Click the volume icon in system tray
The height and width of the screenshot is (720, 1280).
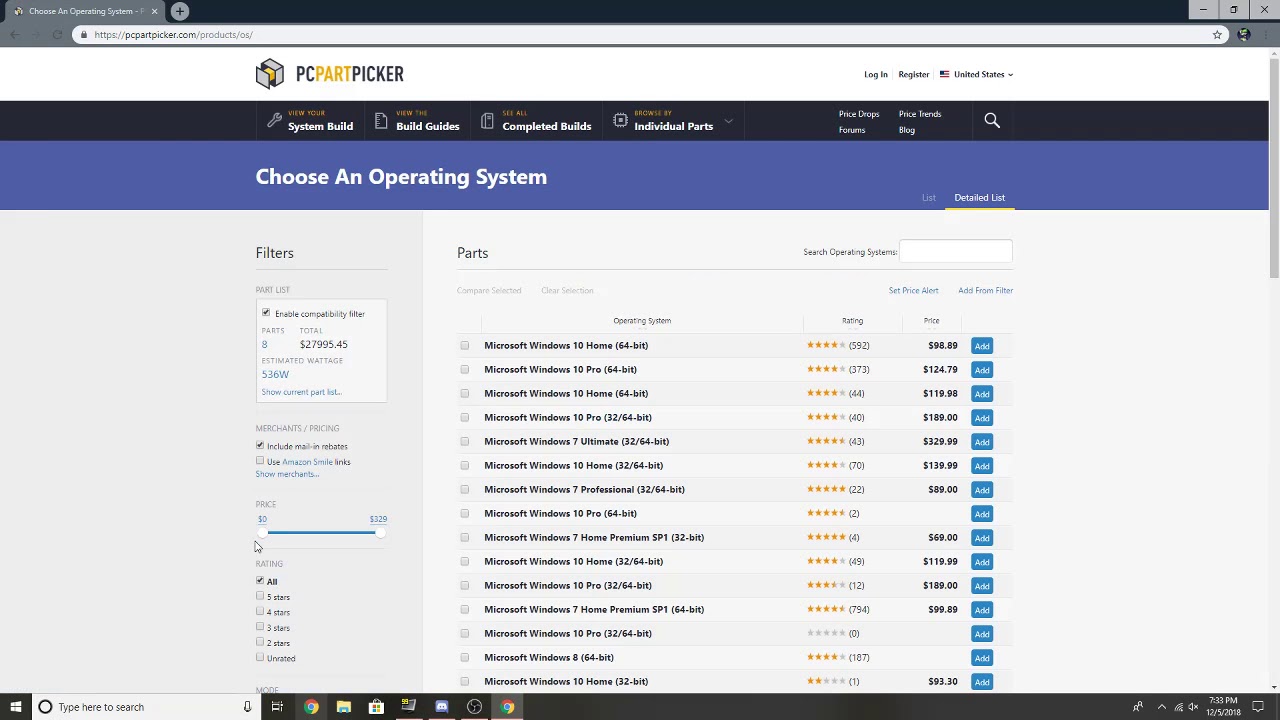click(1193, 707)
